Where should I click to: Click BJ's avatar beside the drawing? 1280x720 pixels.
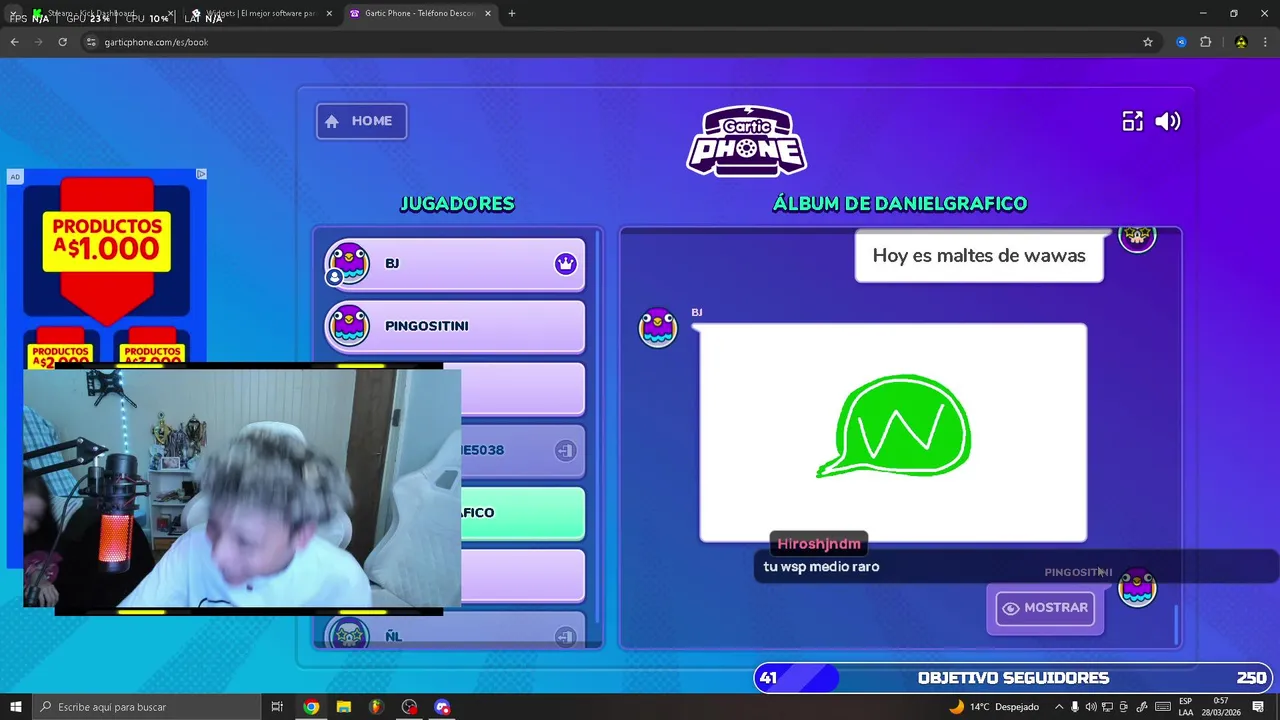[658, 328]
